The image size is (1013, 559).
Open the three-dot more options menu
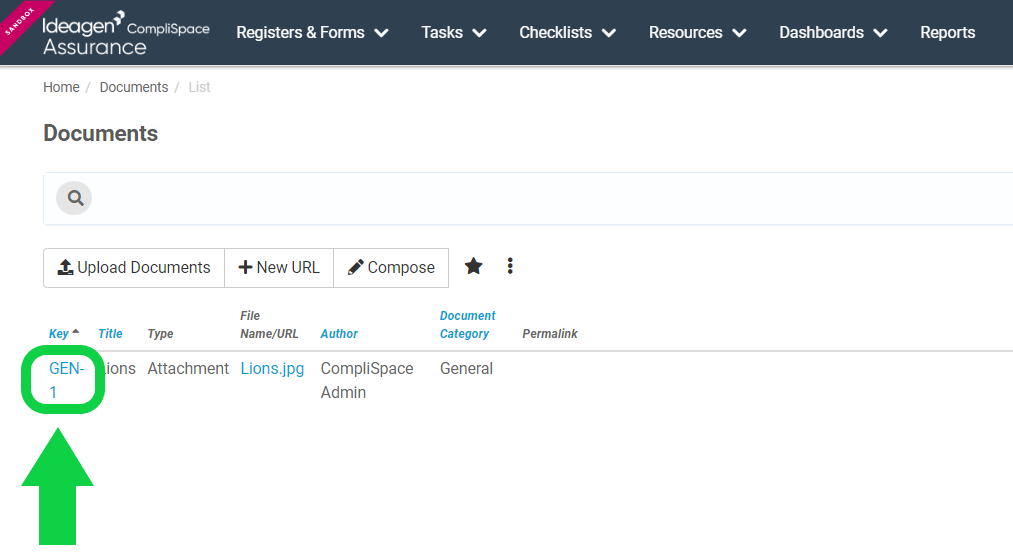(510, 266)
